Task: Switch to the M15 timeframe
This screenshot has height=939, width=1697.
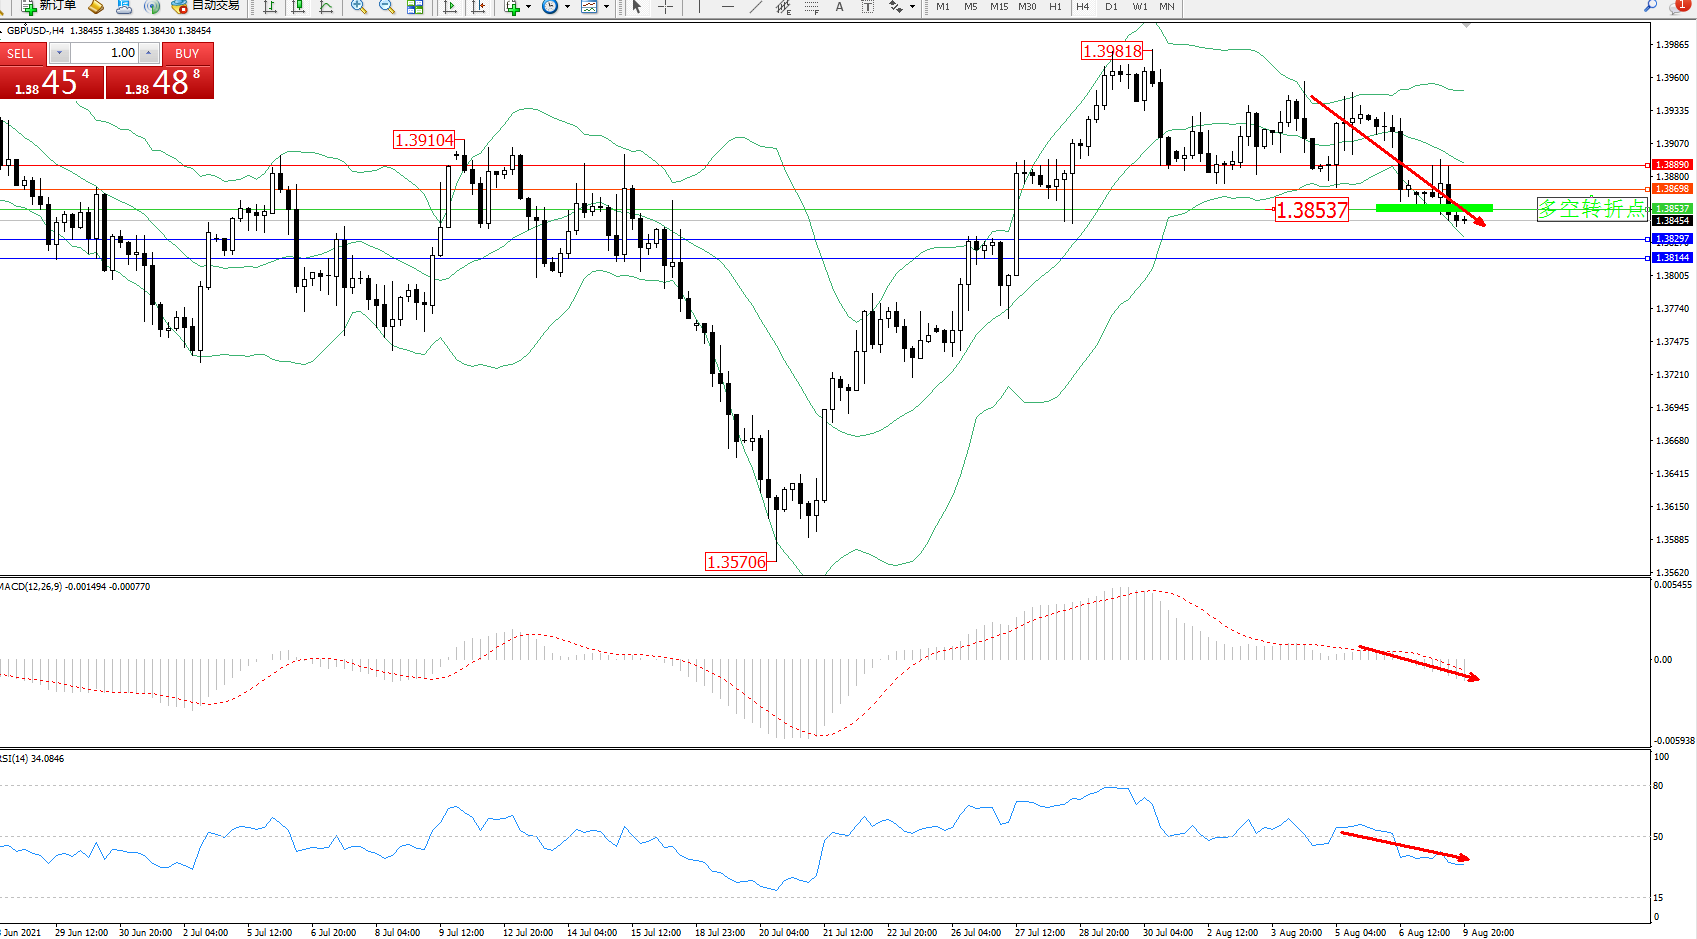Action: pos(998,7)
